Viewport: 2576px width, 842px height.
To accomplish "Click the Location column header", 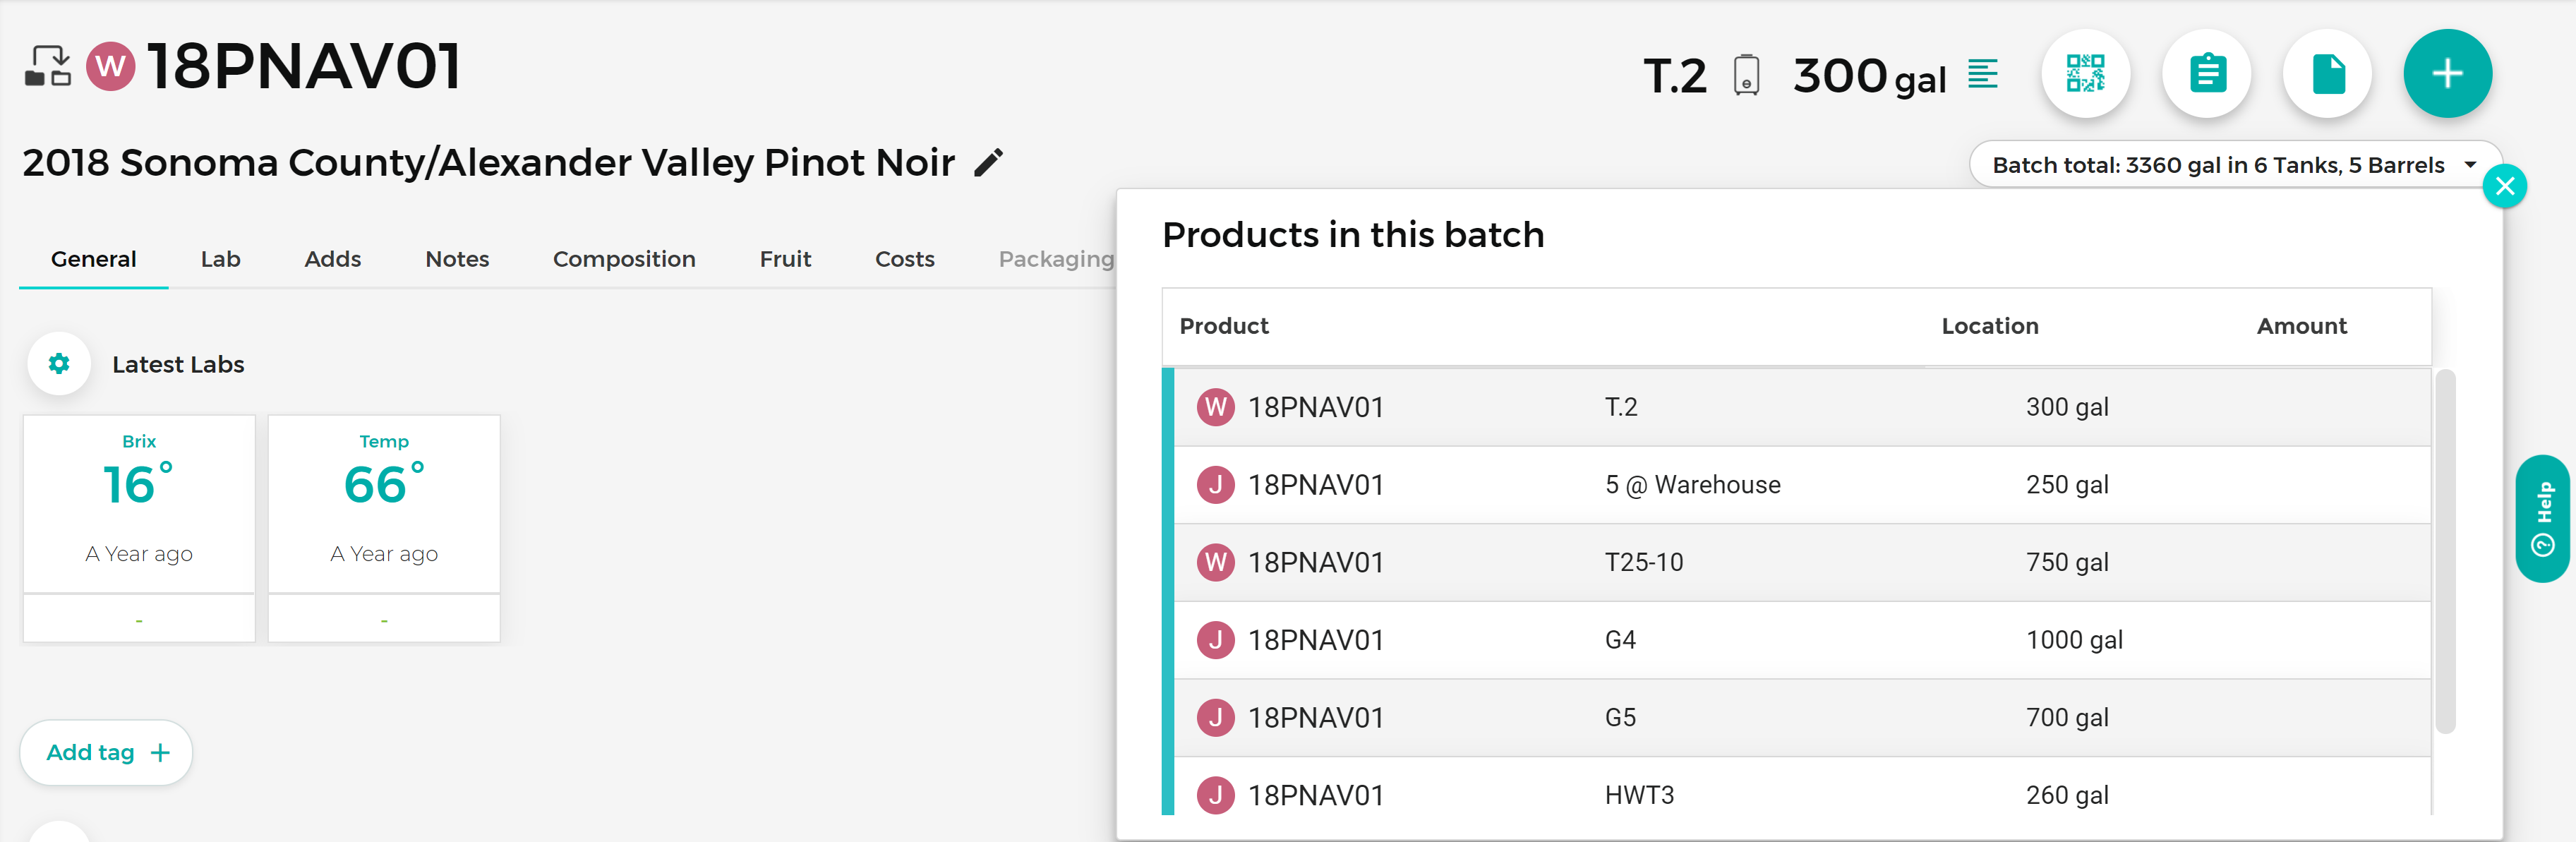I will point(1989,326).
